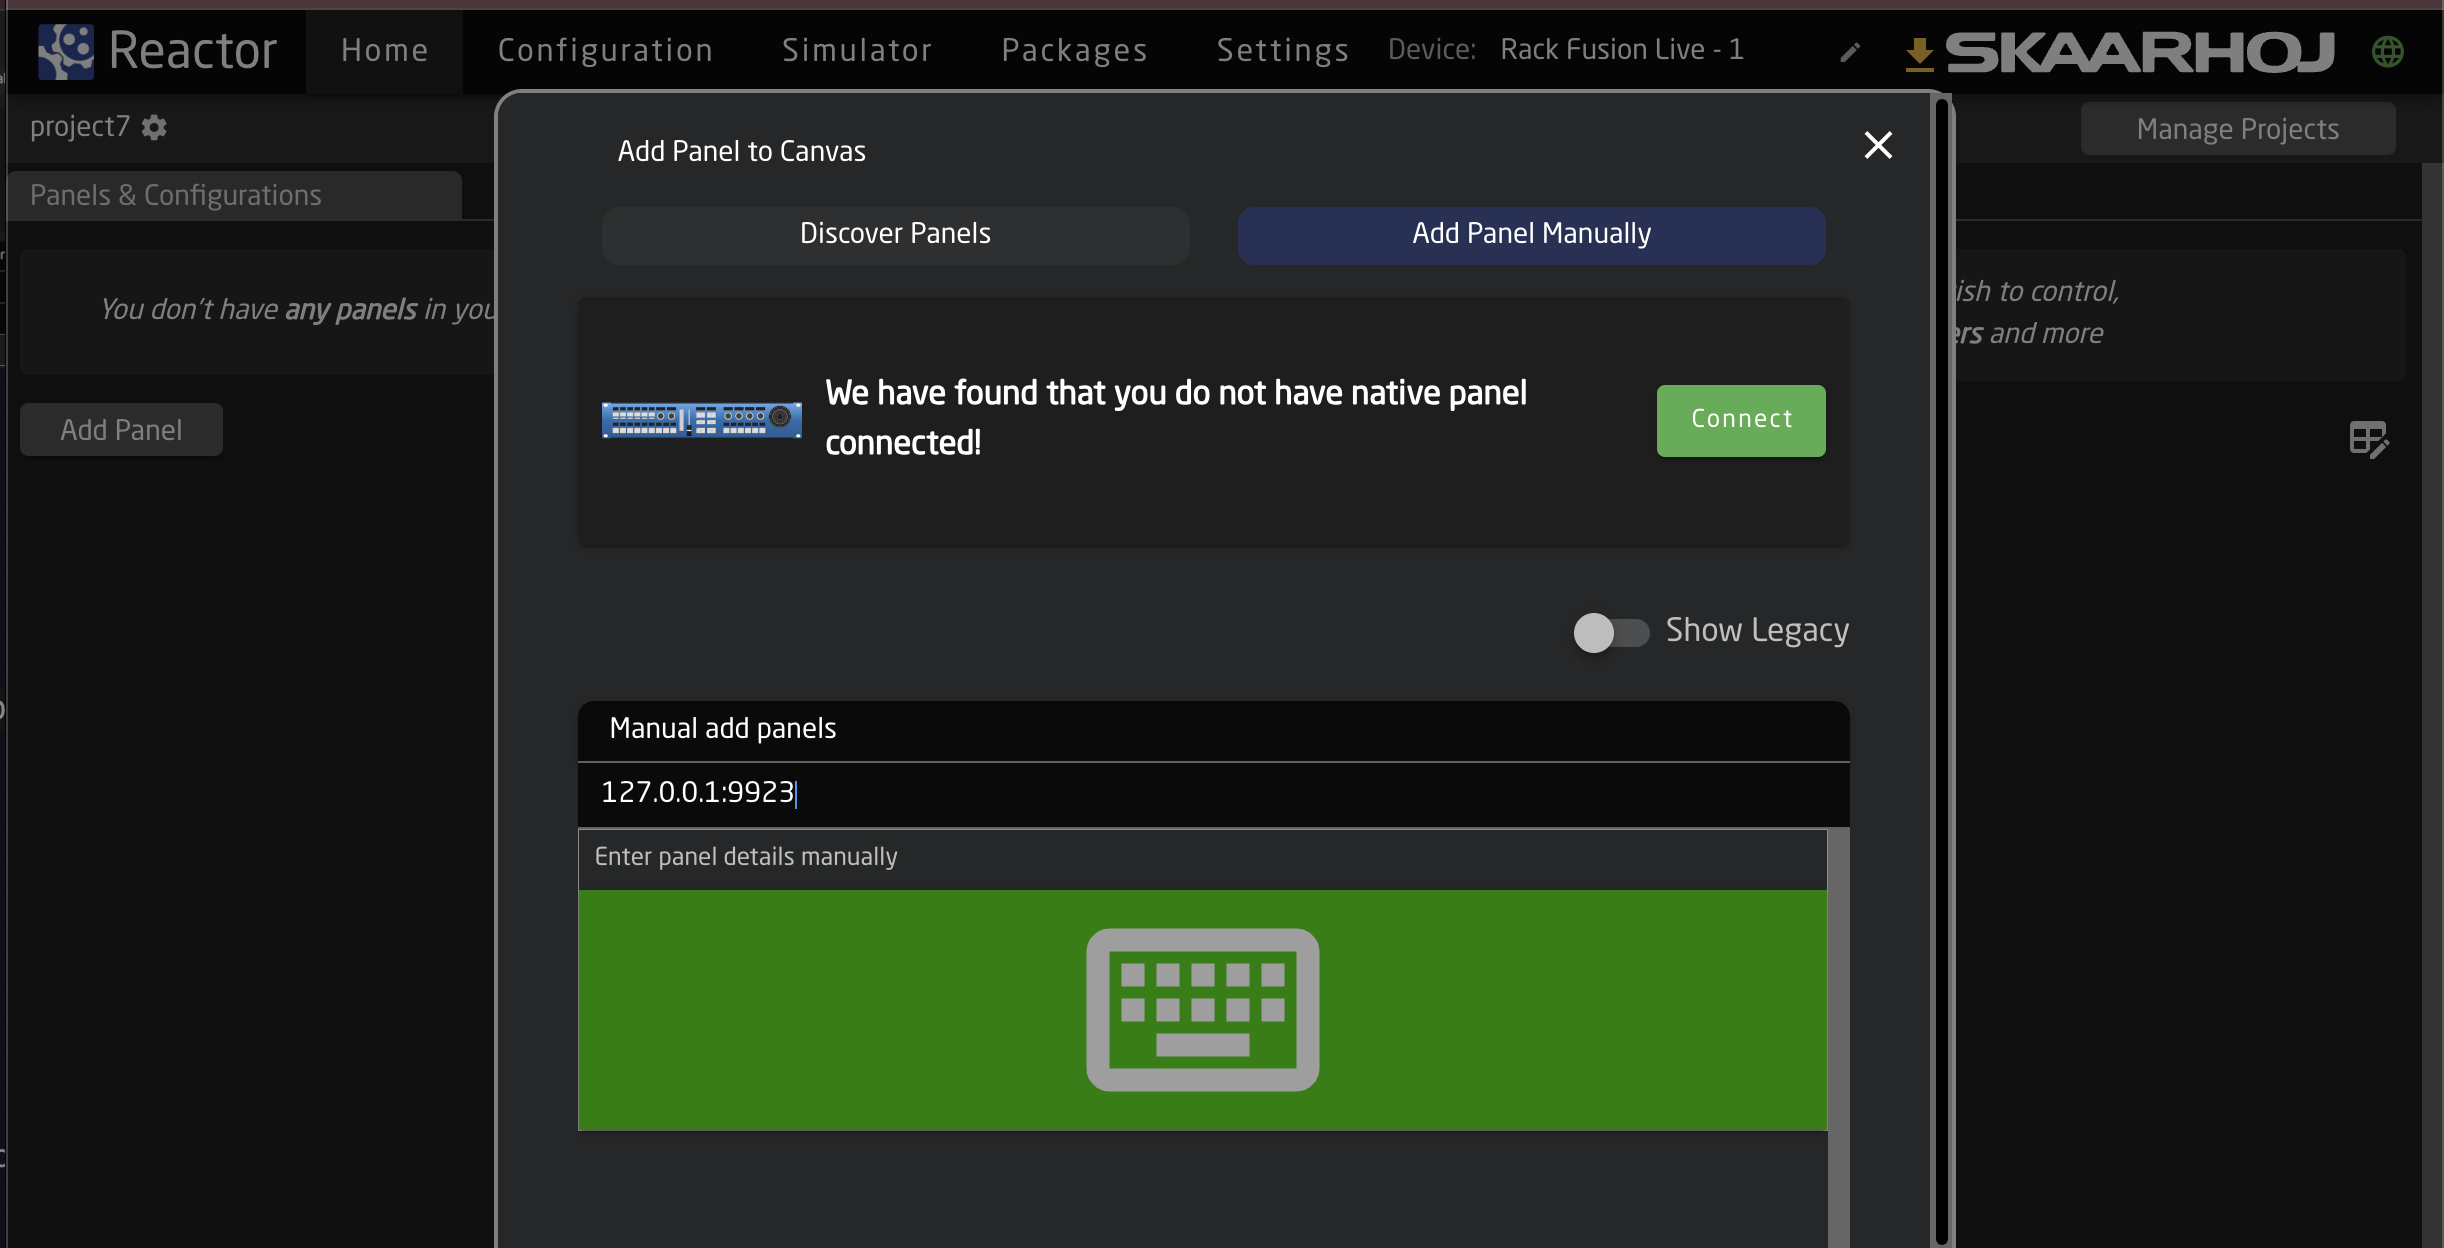Click the green globe network icon

click(x=2387, y=51)
